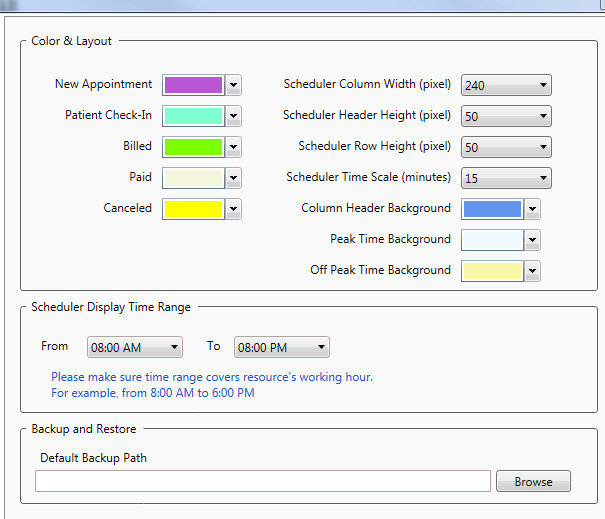Open the From time dropdown 08:00 AM
Image resolution: width=605 pixels, height=519 pixels.
[x=135, y=347]
